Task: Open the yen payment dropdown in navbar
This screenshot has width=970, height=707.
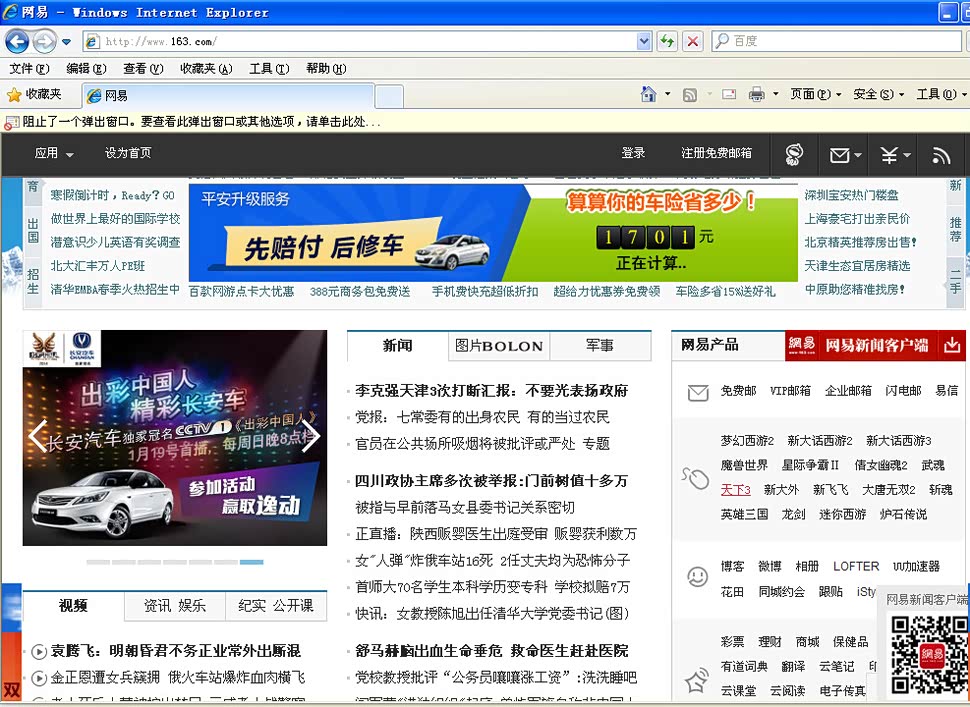Action: pyautogui.click(x=895, y=155)
